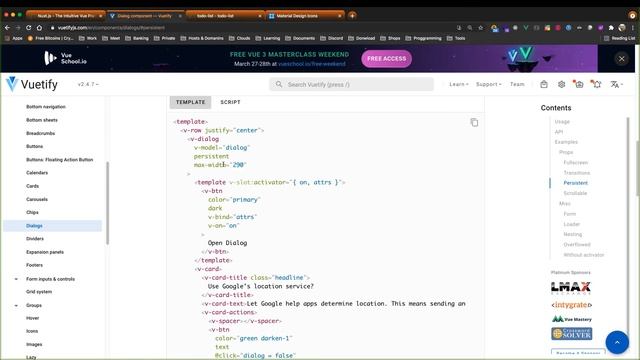
Task: Switch to the todo-list browser tab
Action: pyautogui.click(x=225, y=16)
